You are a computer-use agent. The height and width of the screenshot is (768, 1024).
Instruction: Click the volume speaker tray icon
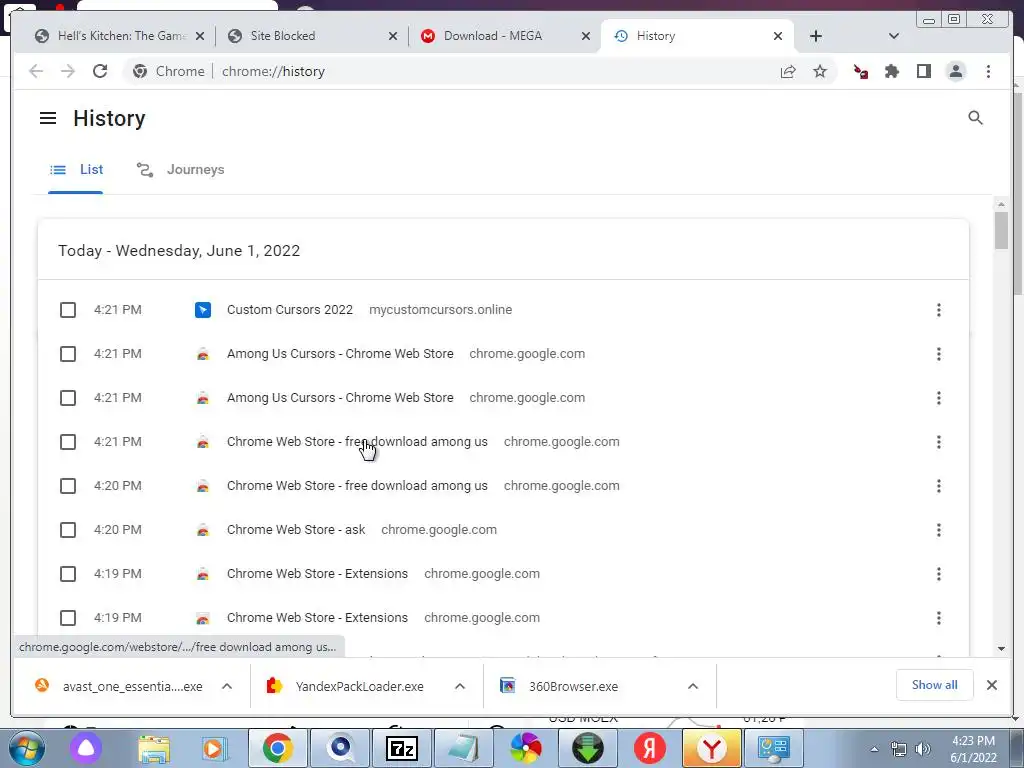pyautogui.click(x=923, y=749)
